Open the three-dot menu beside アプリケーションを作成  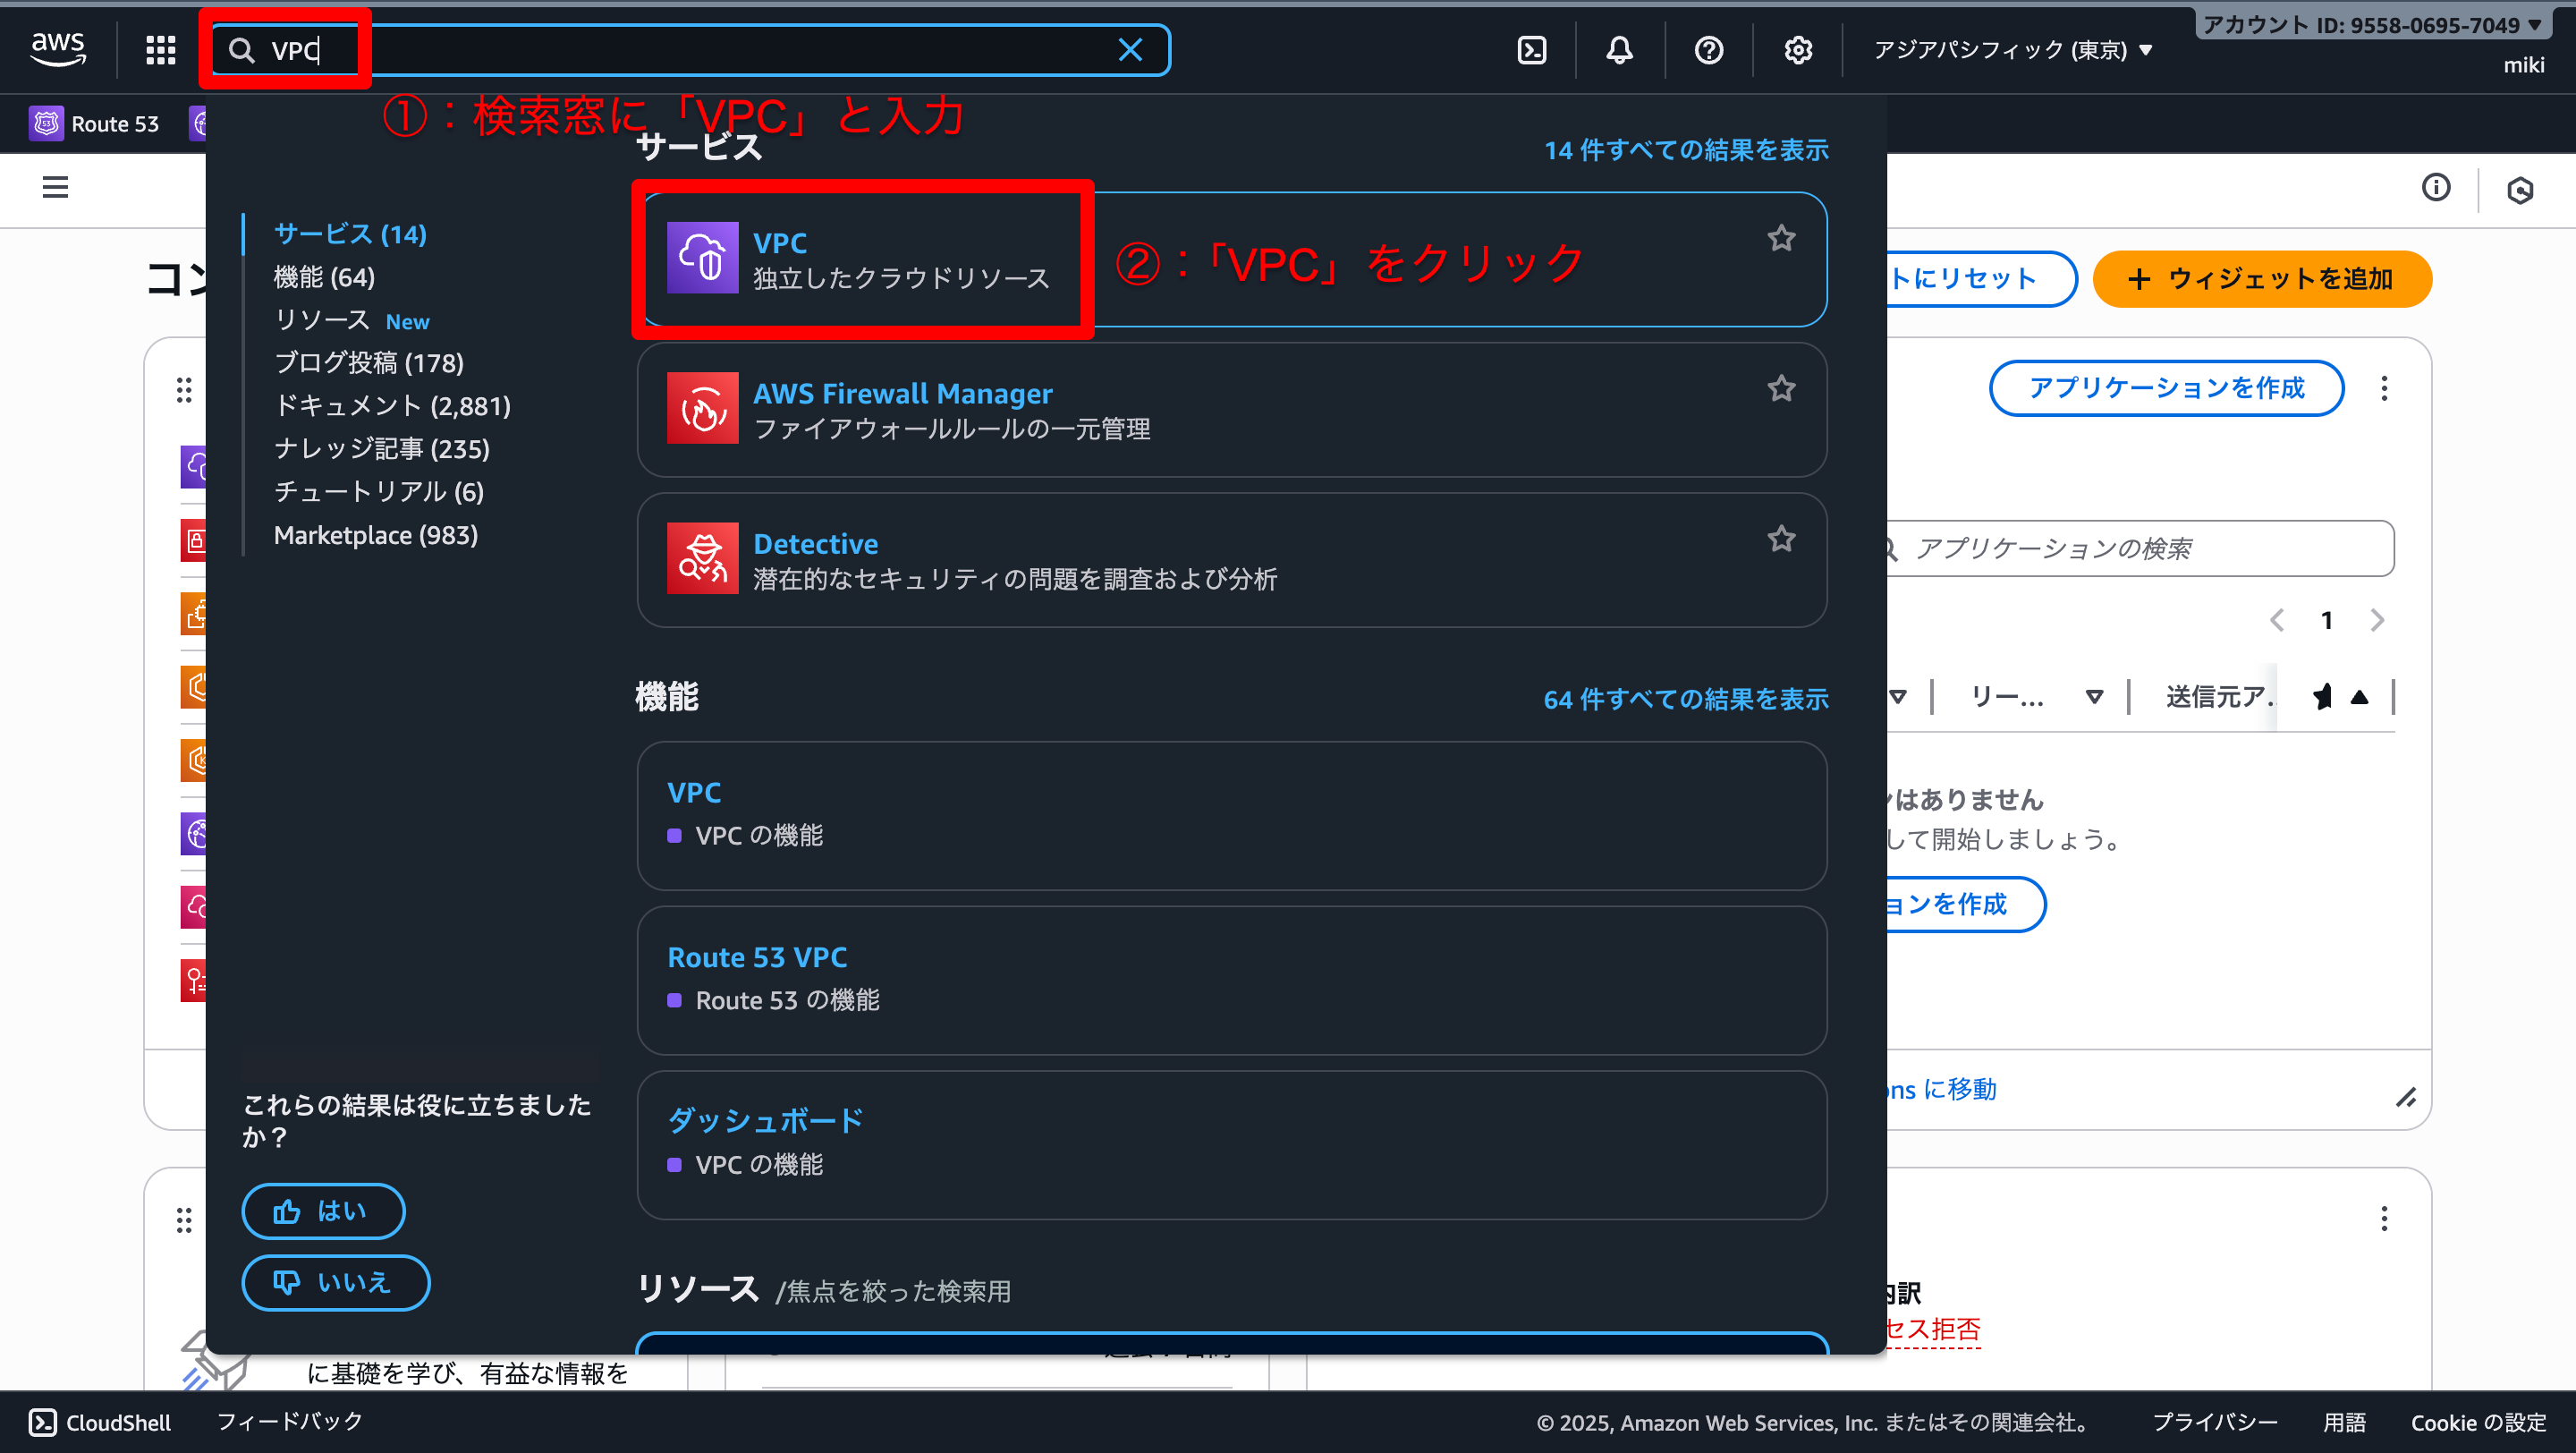[2385, 388]
